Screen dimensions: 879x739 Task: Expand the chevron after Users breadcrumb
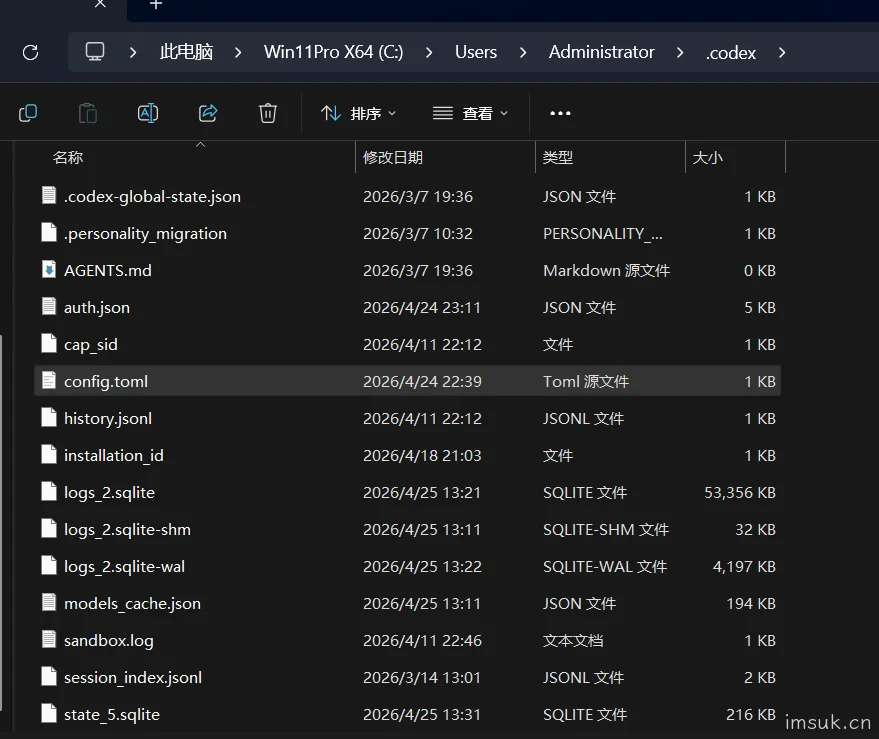coord(523,53)
